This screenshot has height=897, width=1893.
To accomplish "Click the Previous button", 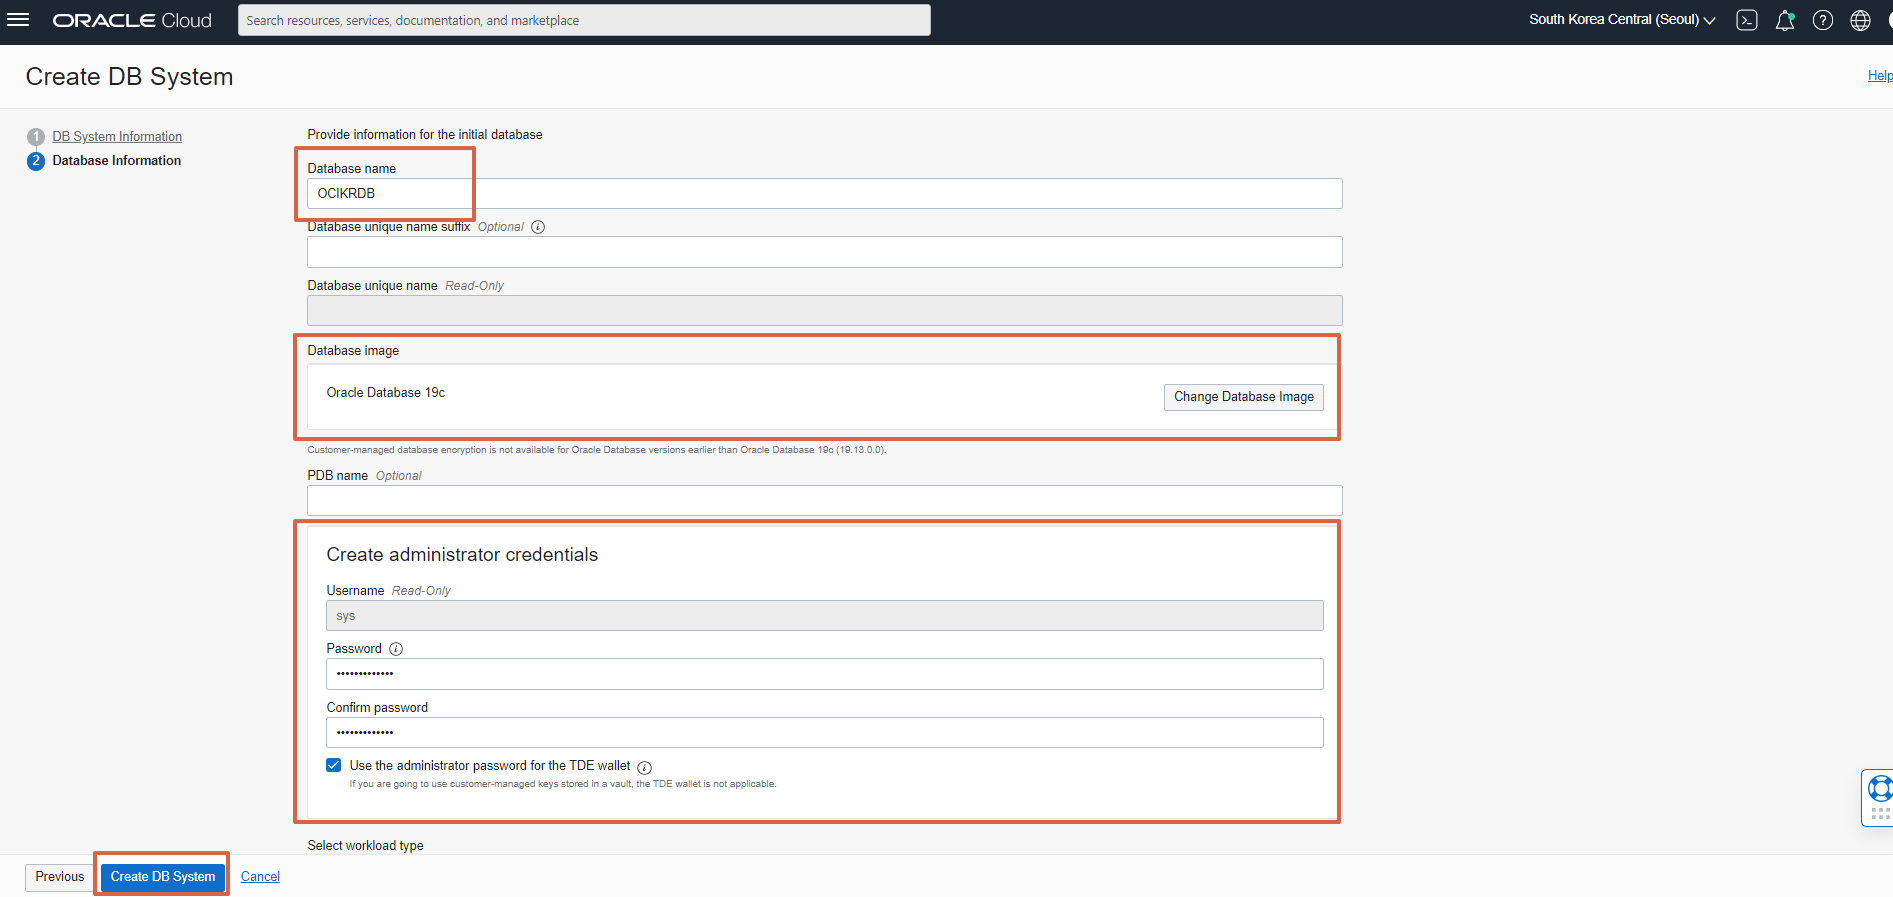I will 60,877.
